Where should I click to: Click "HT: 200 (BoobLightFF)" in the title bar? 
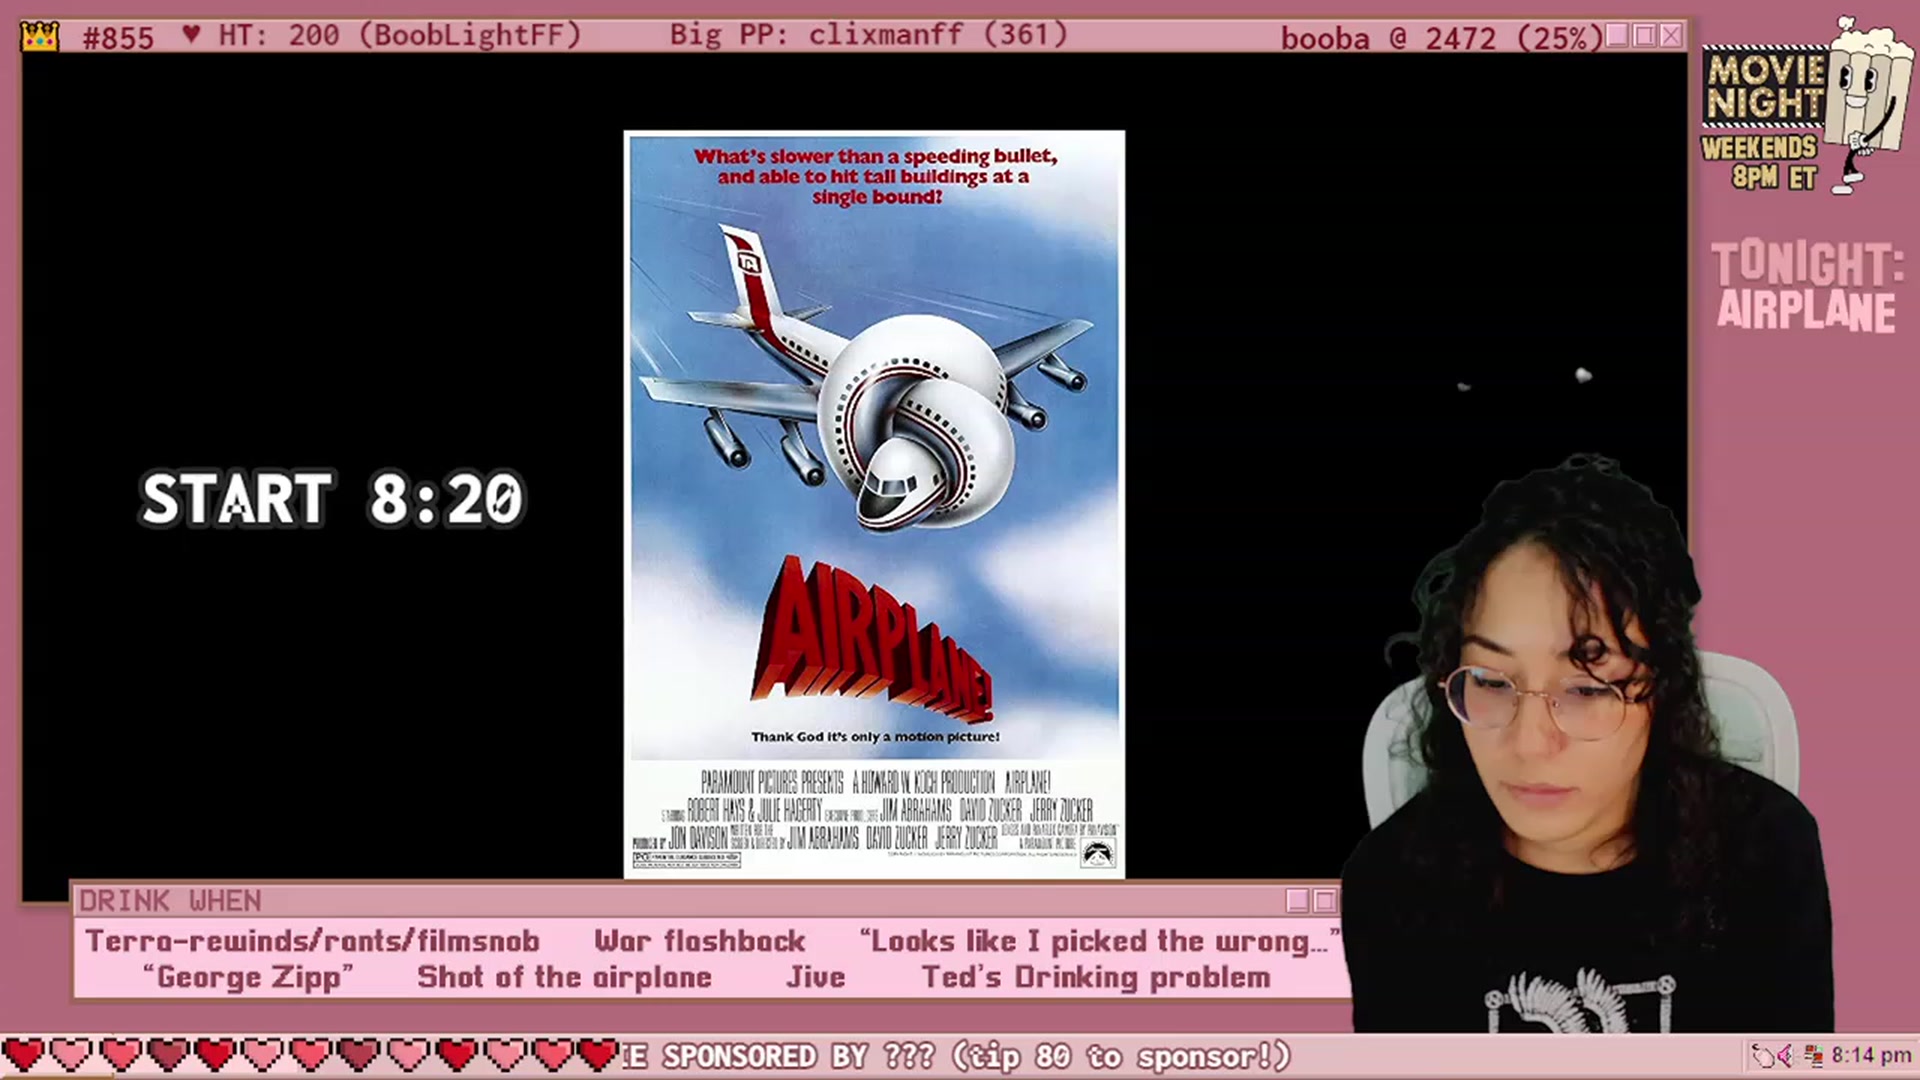point(400,36)
